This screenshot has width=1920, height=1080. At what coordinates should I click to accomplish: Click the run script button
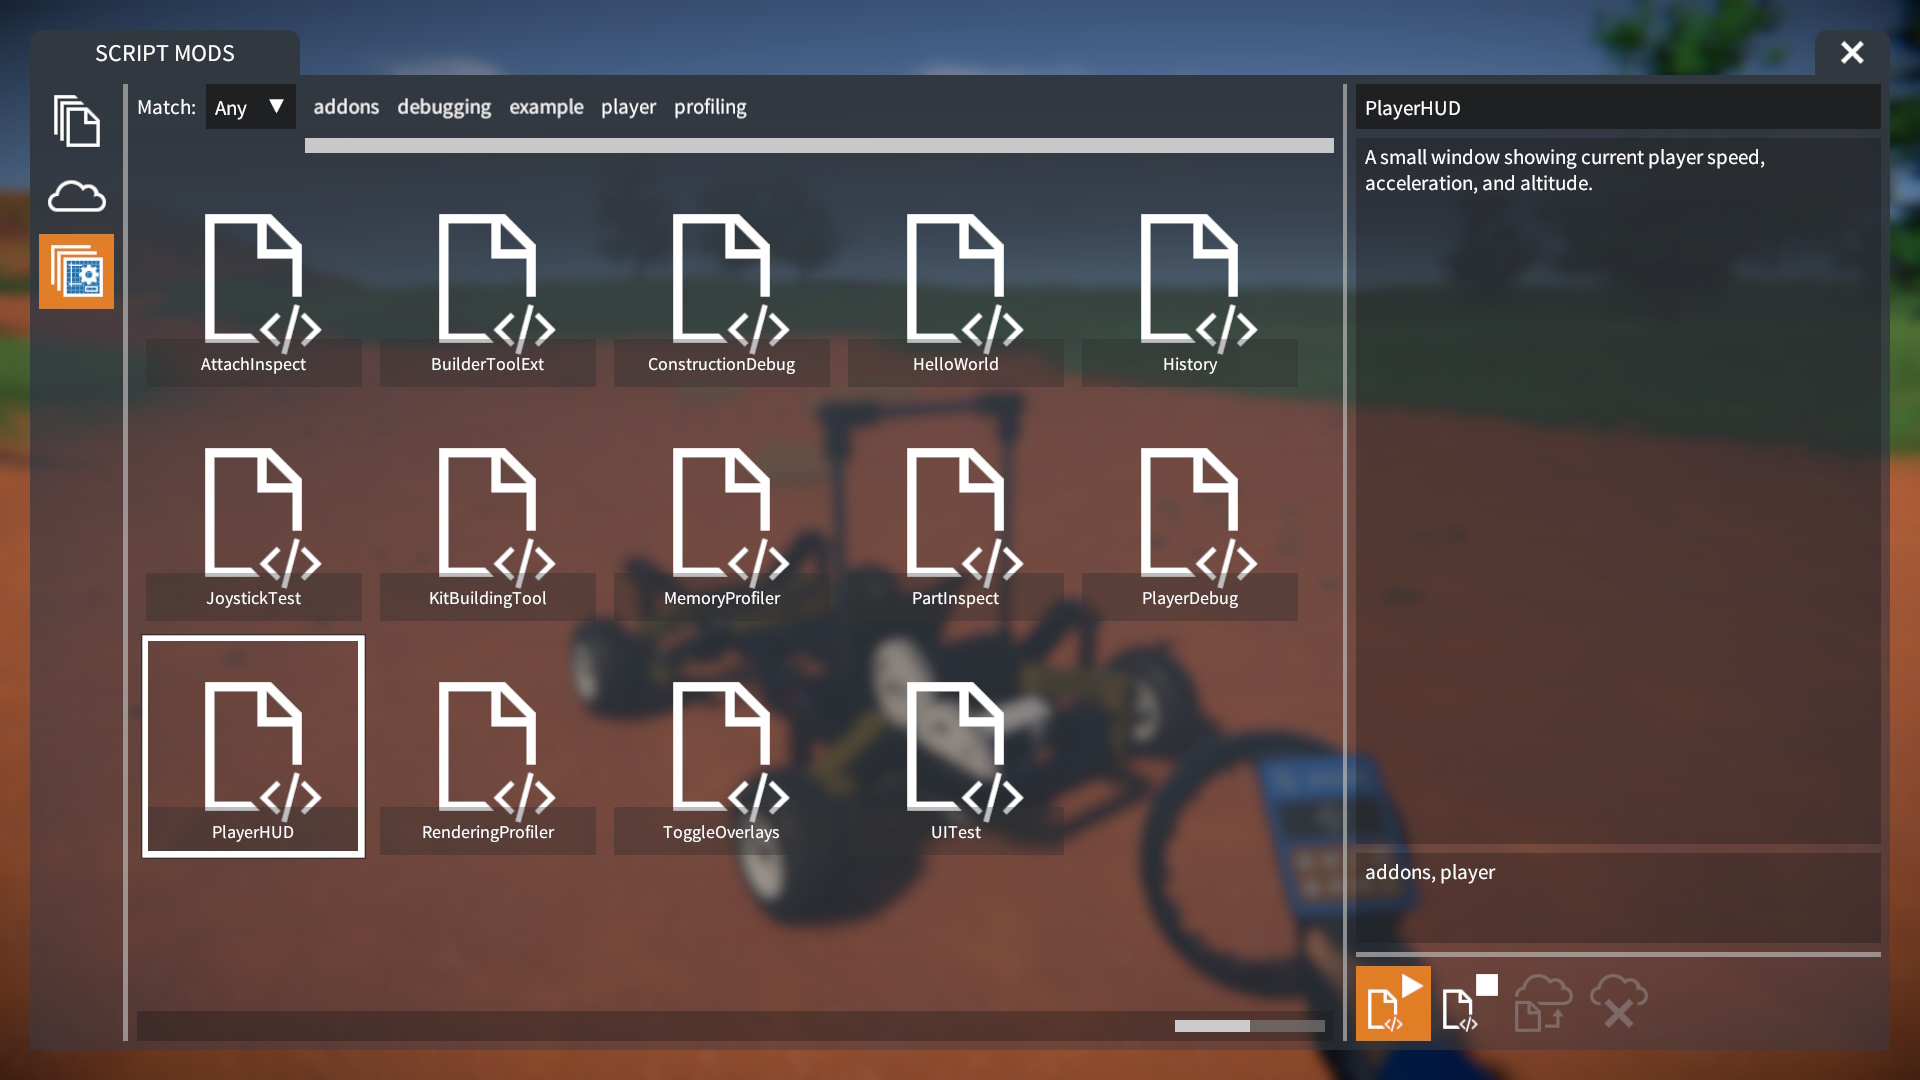click(x=1392, y=1003)
